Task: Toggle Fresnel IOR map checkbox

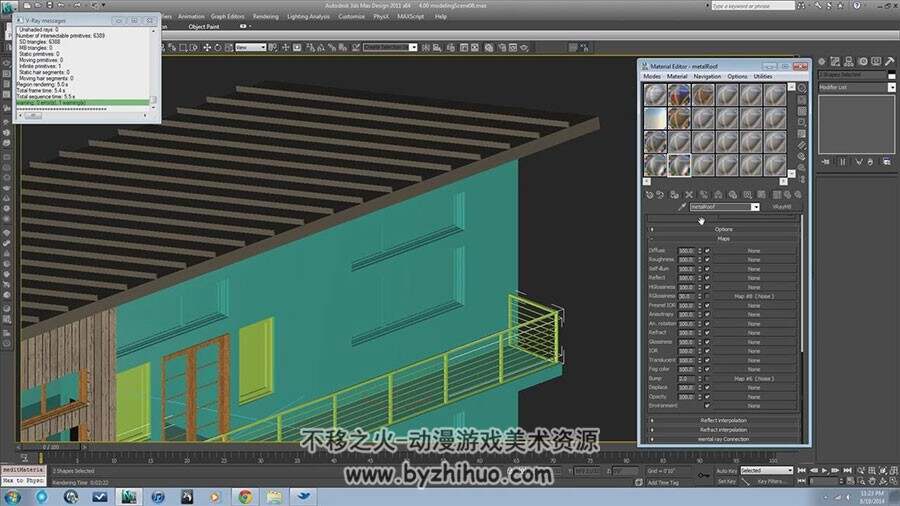Action: (707, 306)
